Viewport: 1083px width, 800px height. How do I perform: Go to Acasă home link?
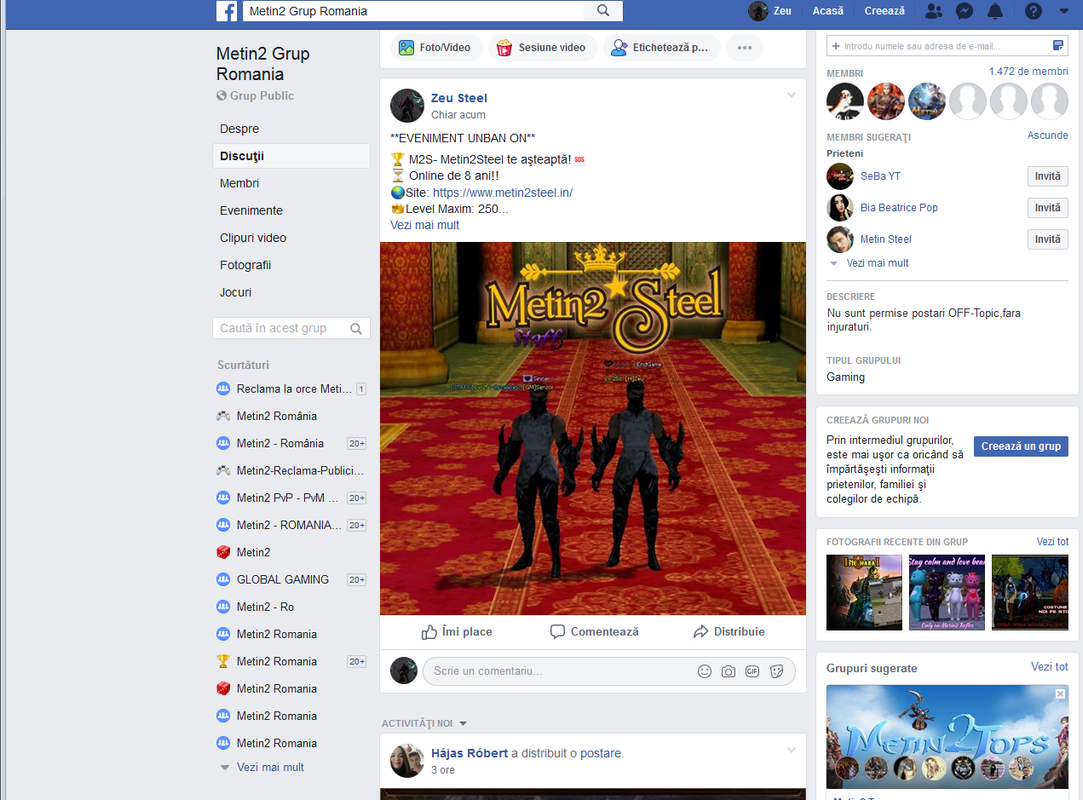pyautogui.click(x=827, y=11)
